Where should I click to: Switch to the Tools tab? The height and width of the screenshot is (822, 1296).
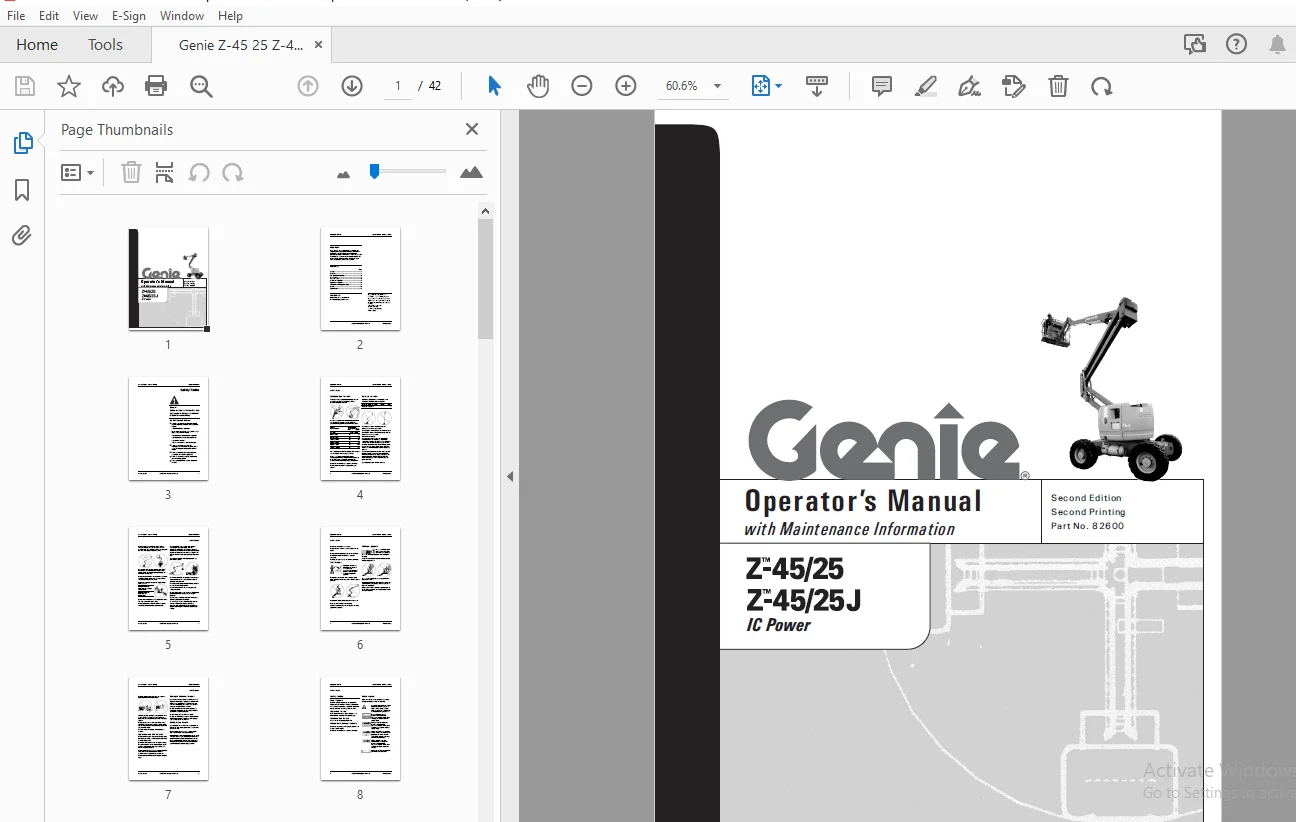point(105,44)
